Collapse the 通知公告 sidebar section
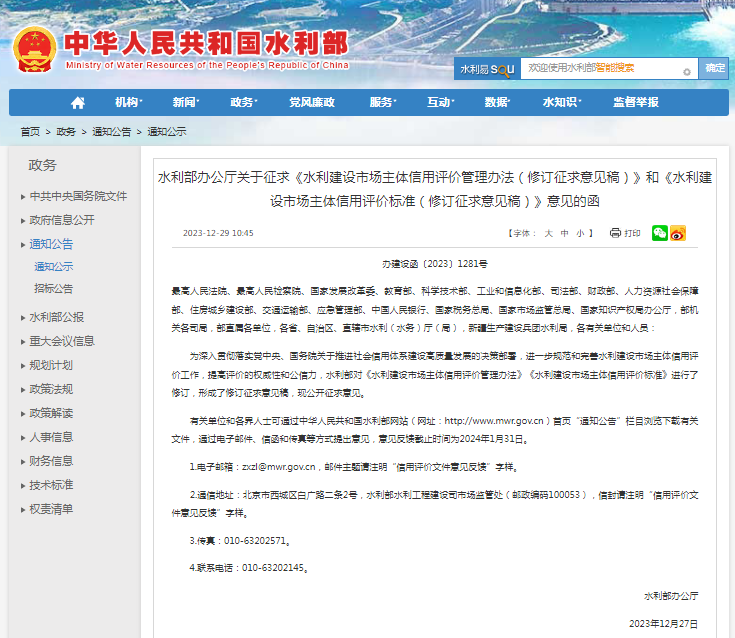The image size is (735, 638). point(50,244)
